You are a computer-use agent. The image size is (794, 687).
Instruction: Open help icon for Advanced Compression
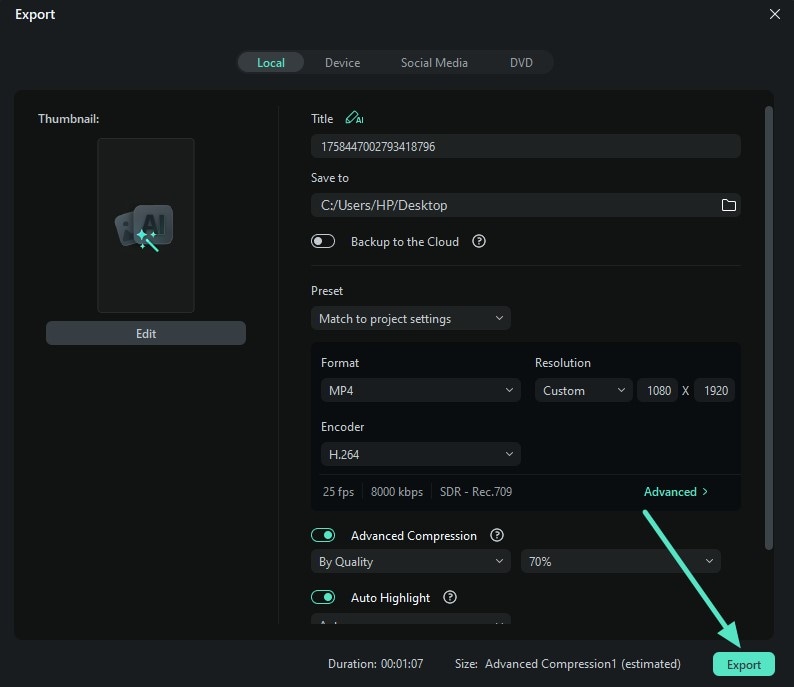pos(497,535)
